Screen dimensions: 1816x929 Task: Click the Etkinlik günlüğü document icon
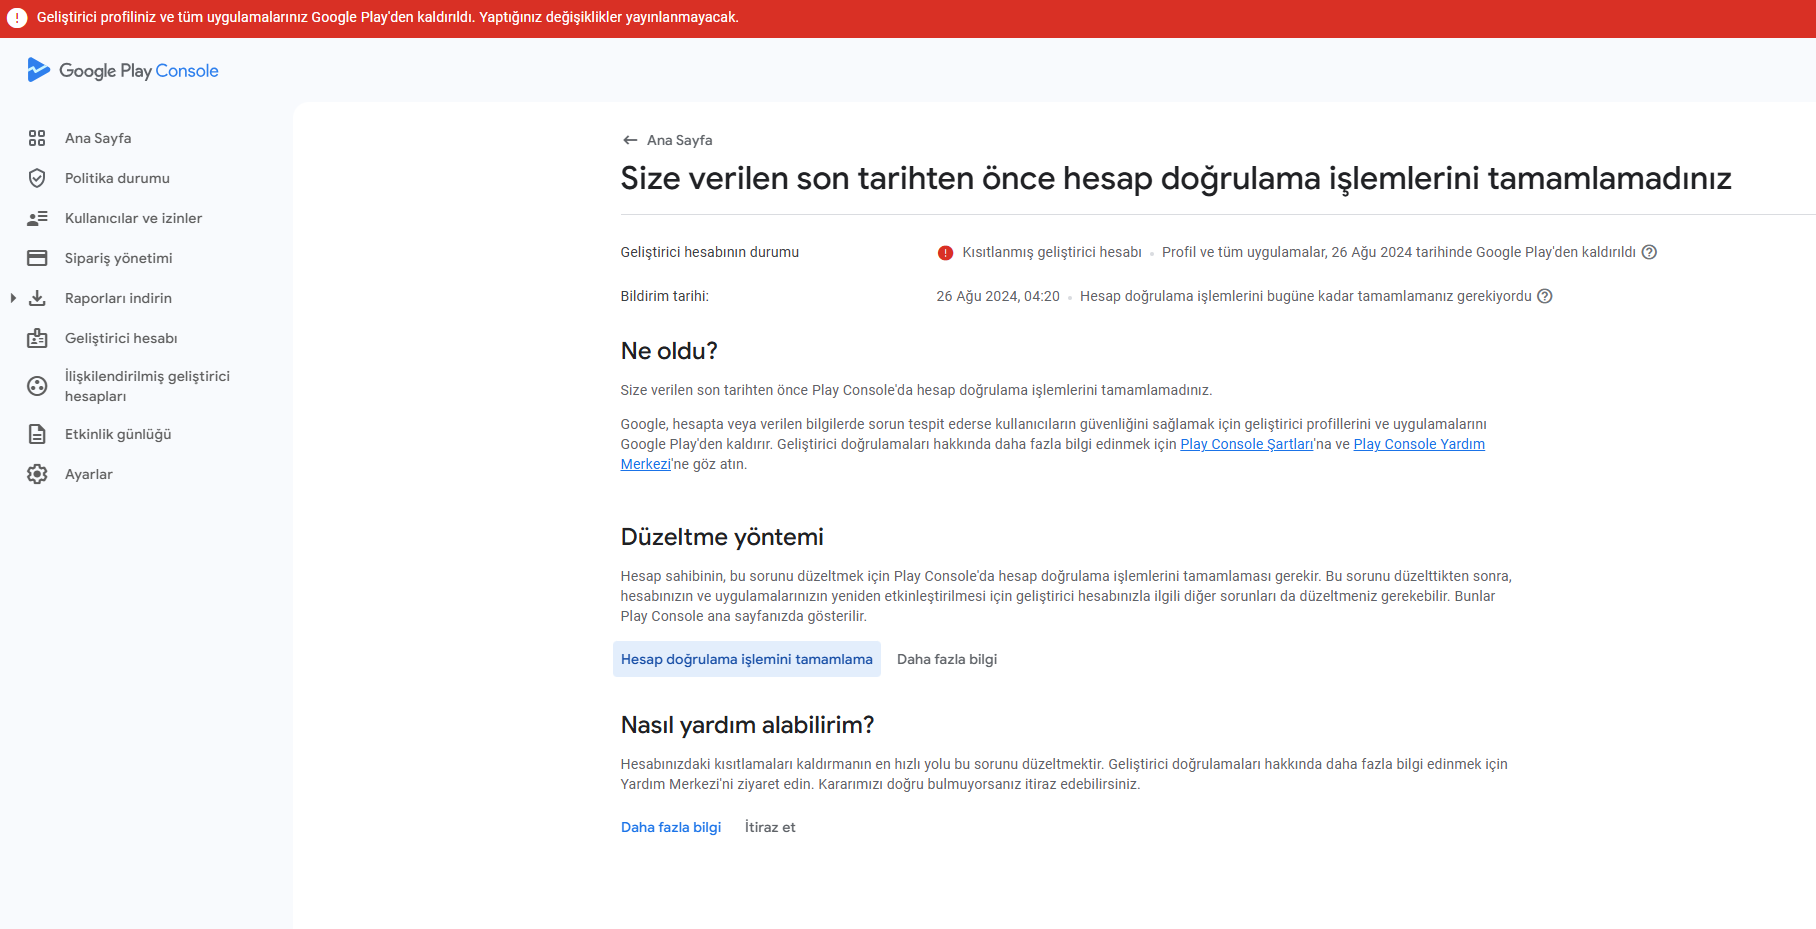tap(37, 434)
